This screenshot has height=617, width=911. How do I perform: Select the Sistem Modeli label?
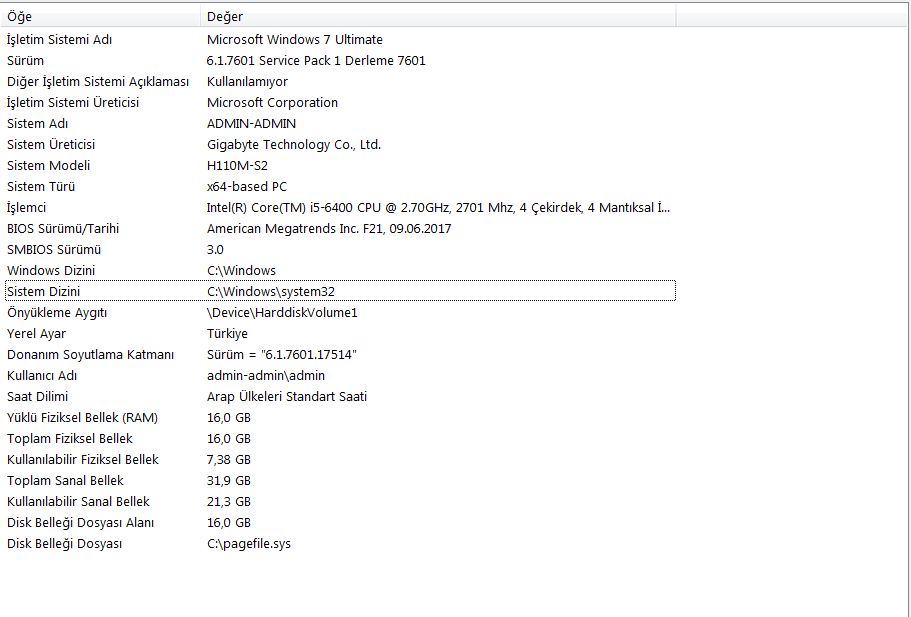[48, 166]
